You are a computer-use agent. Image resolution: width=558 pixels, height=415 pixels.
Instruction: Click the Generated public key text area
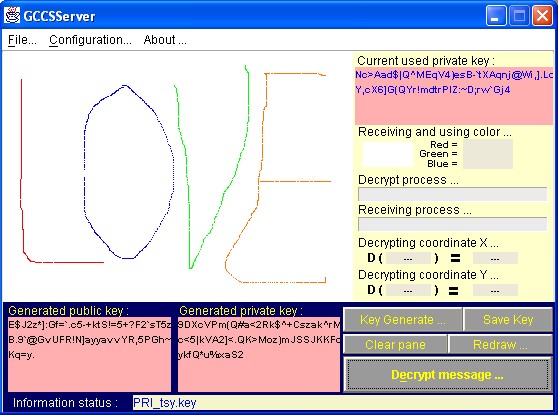[89, 354]
